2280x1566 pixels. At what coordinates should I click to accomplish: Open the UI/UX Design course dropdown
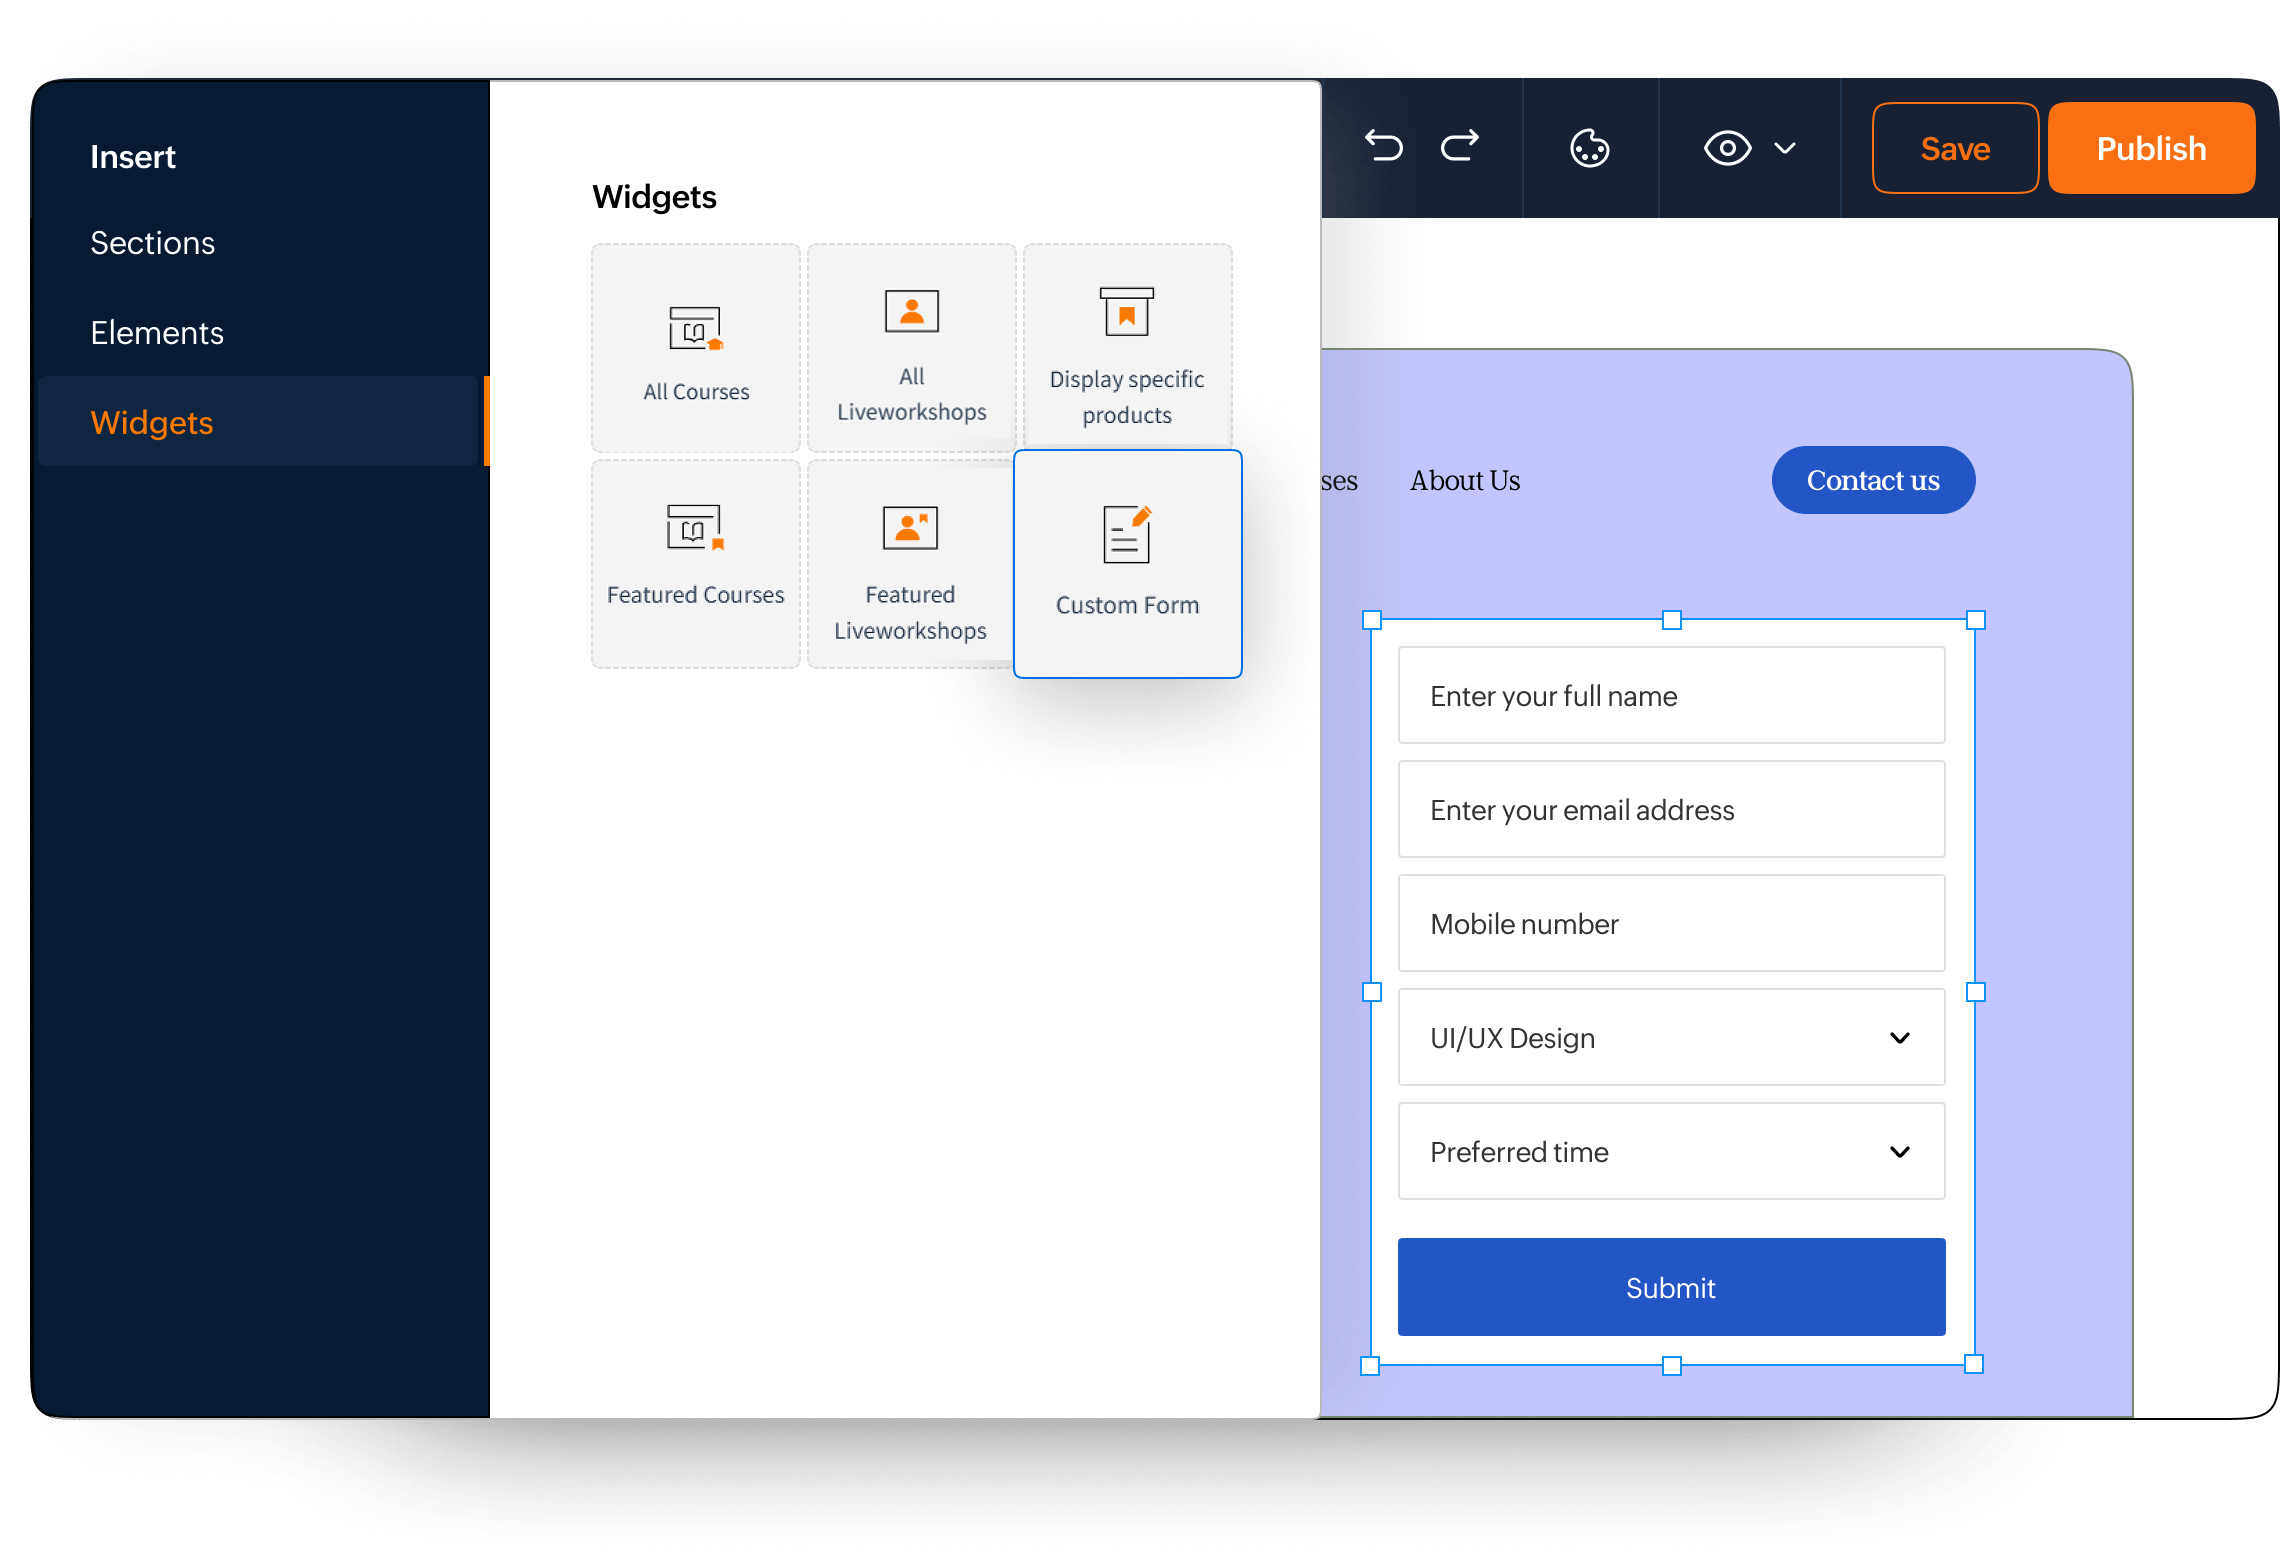pyautogui.click(x=1899, y=1038)
